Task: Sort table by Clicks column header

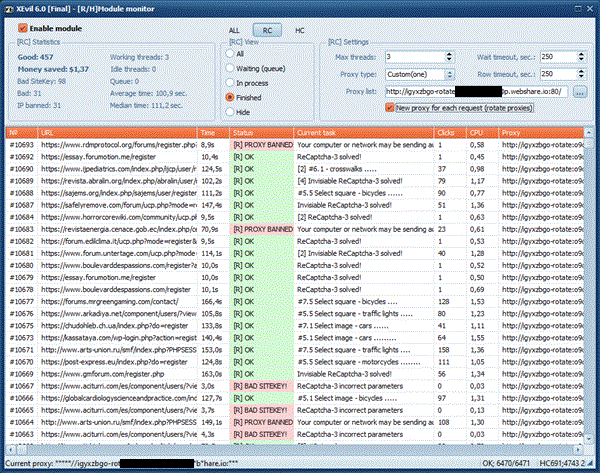Action: pos(450,132)
